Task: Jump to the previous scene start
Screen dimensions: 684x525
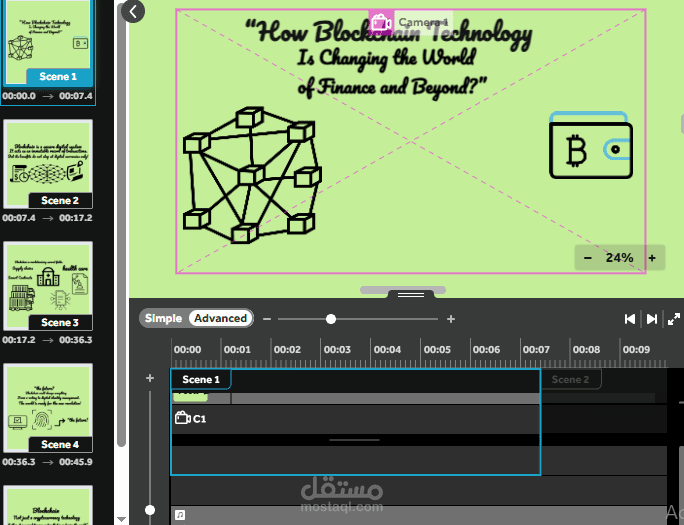Action: coord(629,319)
